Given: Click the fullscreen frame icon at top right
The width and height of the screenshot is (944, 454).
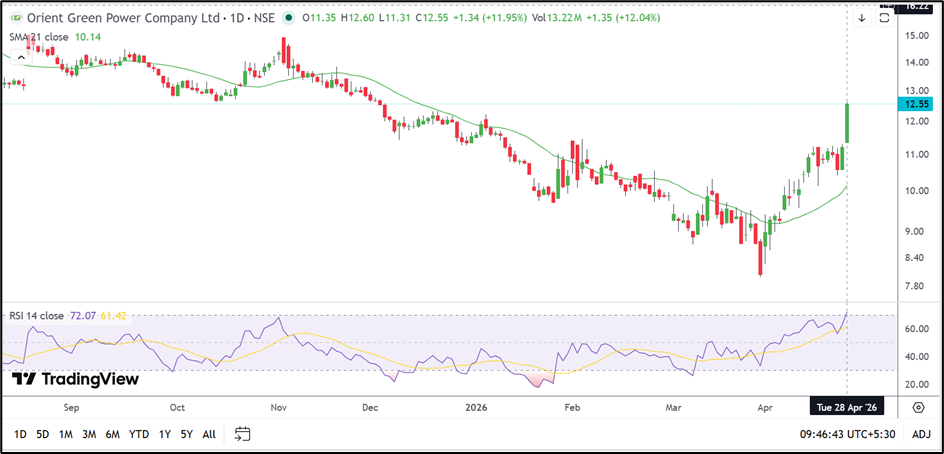Looking at the screenshot, I should pos(884,18).
